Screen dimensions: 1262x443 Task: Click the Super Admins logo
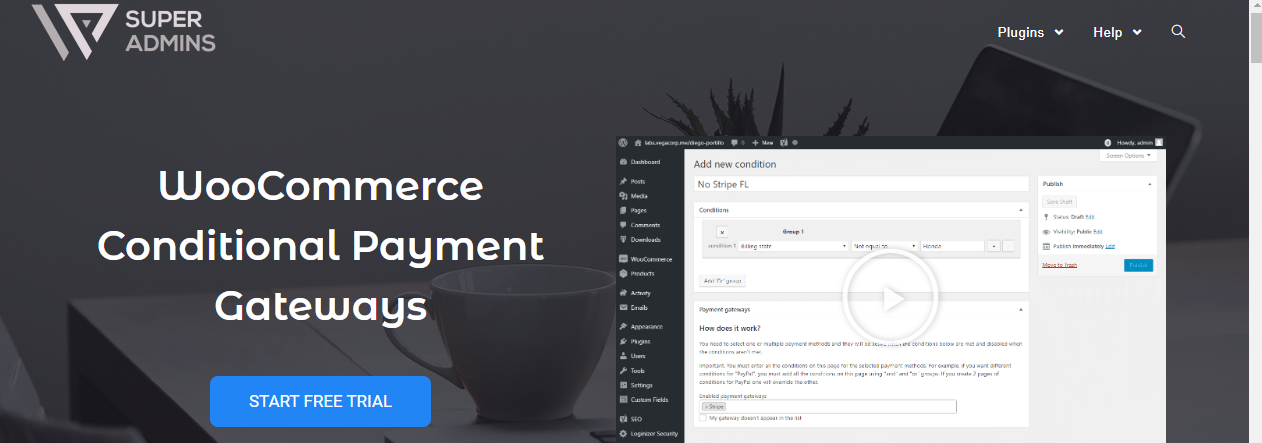point(123,31)
